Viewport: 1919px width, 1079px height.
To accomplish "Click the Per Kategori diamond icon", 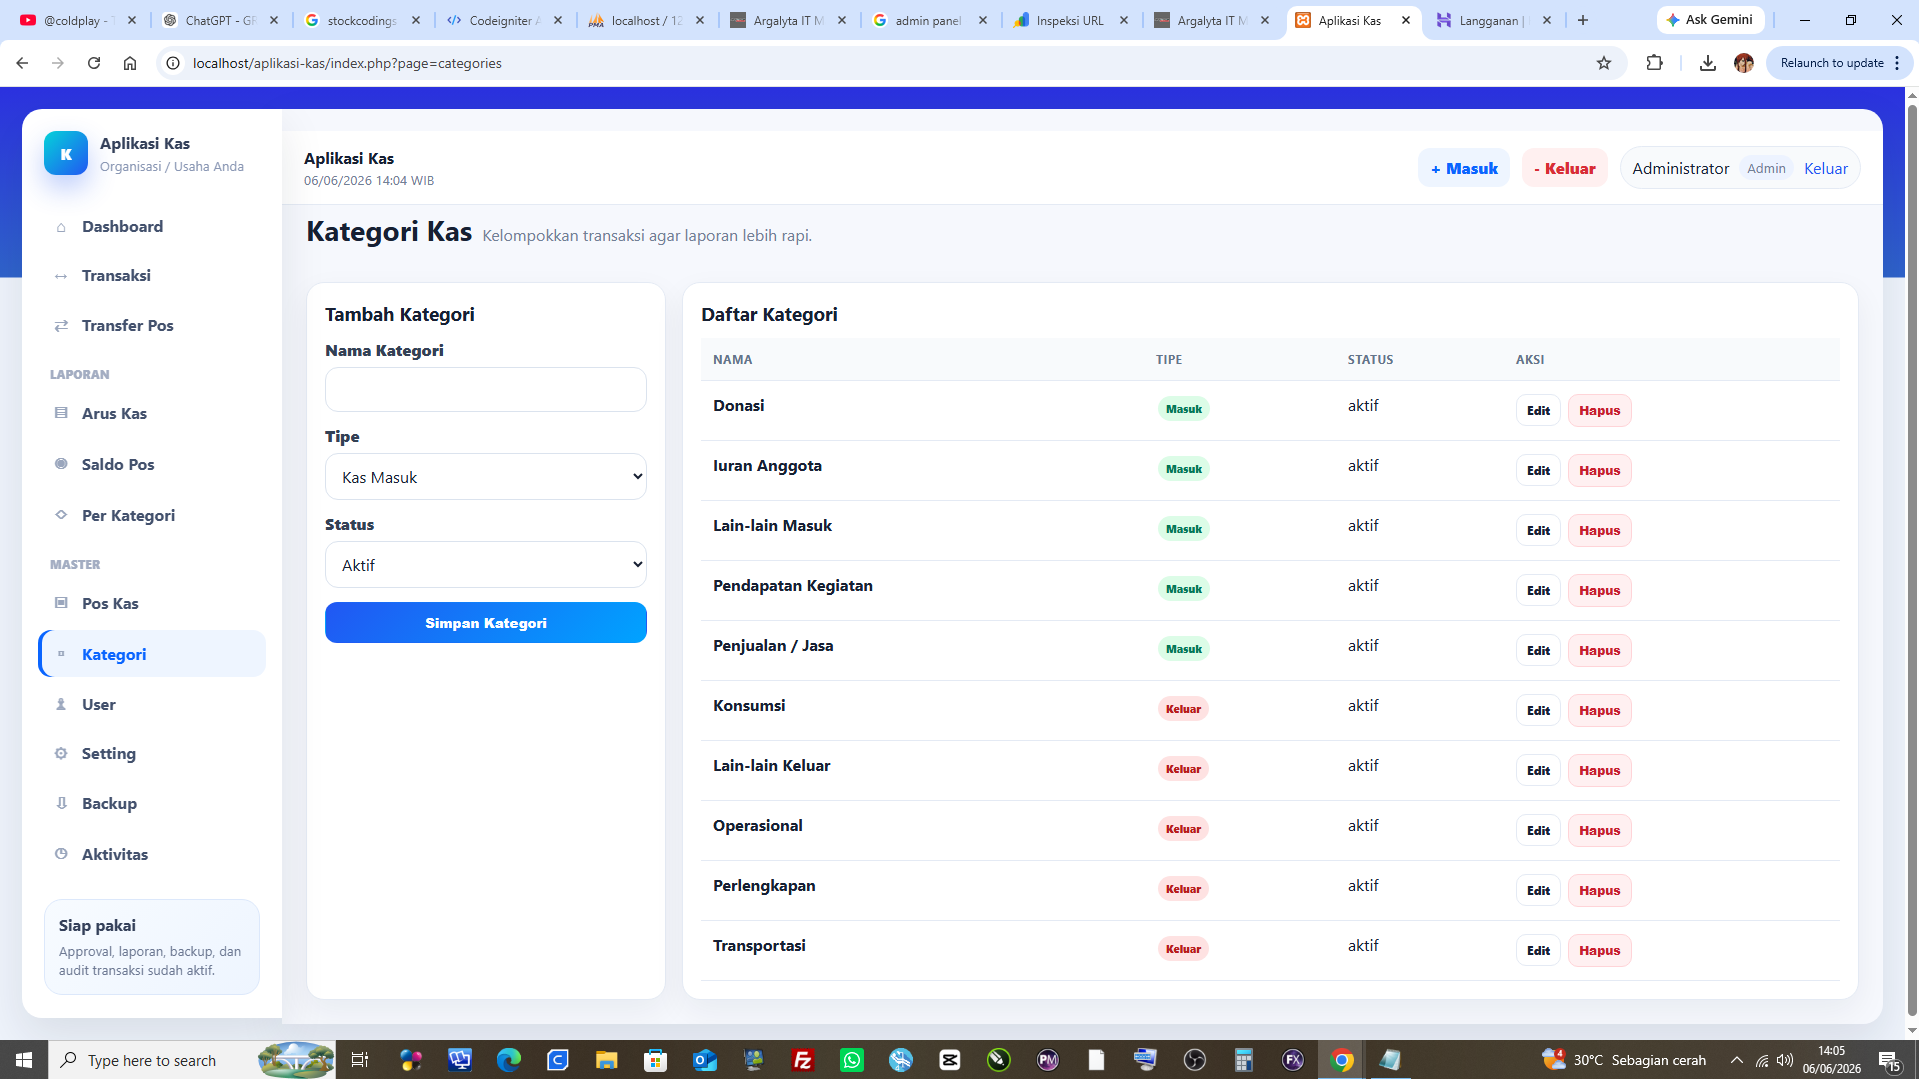I will [x=61, y=515].
